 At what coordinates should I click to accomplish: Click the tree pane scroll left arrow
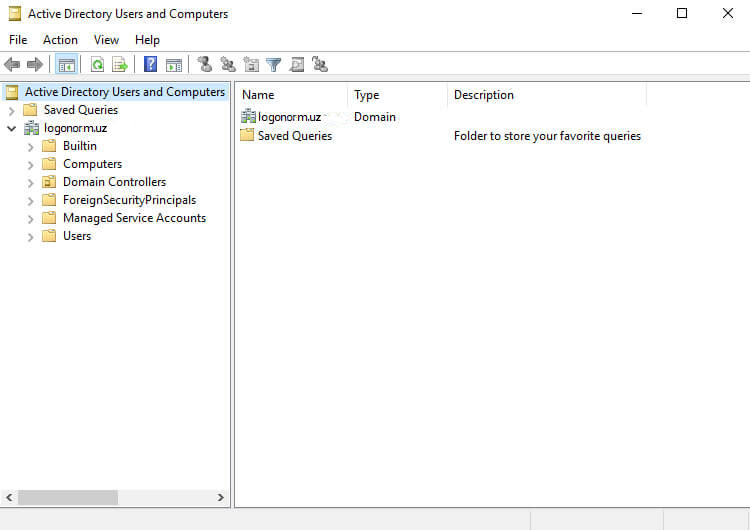point(9,497)
